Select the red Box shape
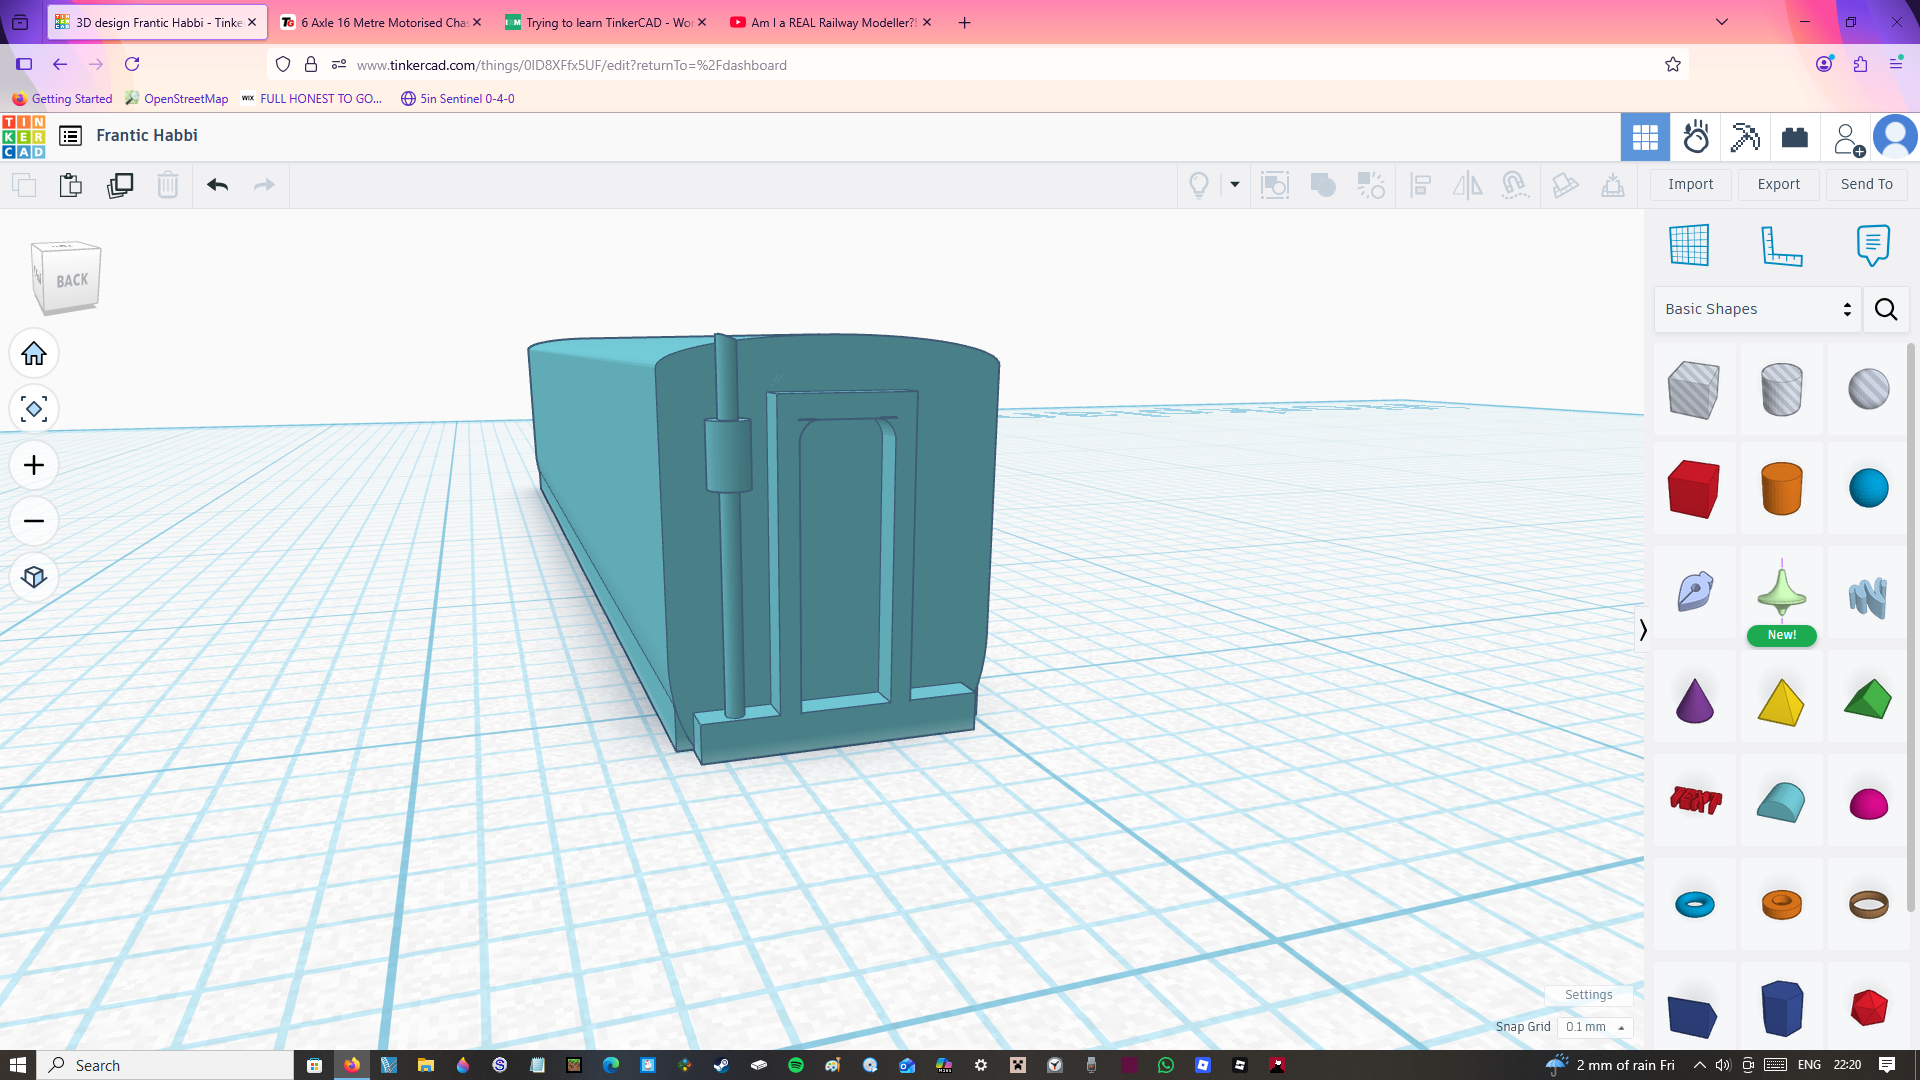 point(1693,489)
